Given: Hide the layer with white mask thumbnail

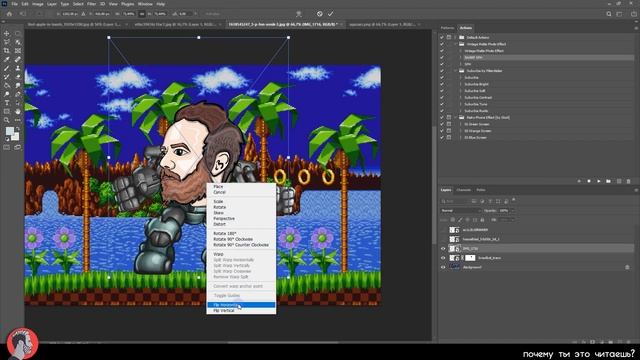Looking at the screenshot, I should coord(443,258).
